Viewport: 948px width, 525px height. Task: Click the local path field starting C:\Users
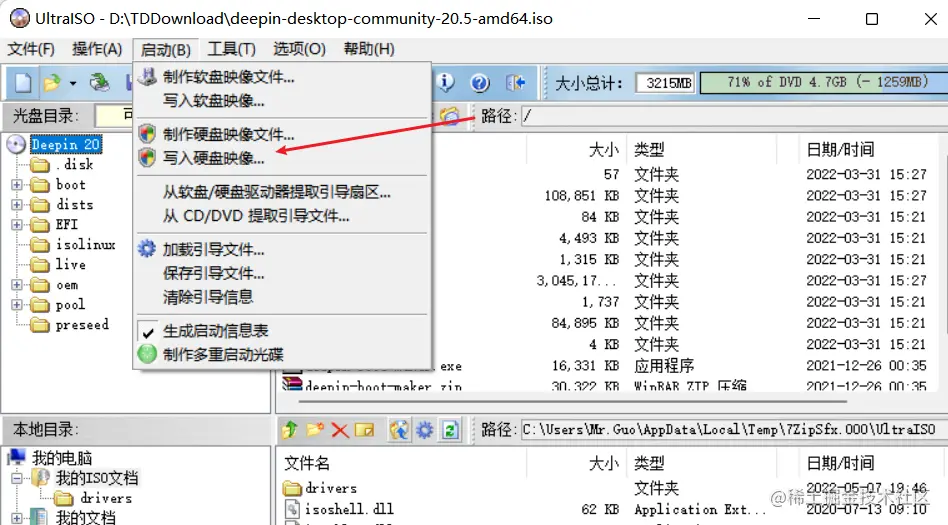pos(733,429)
